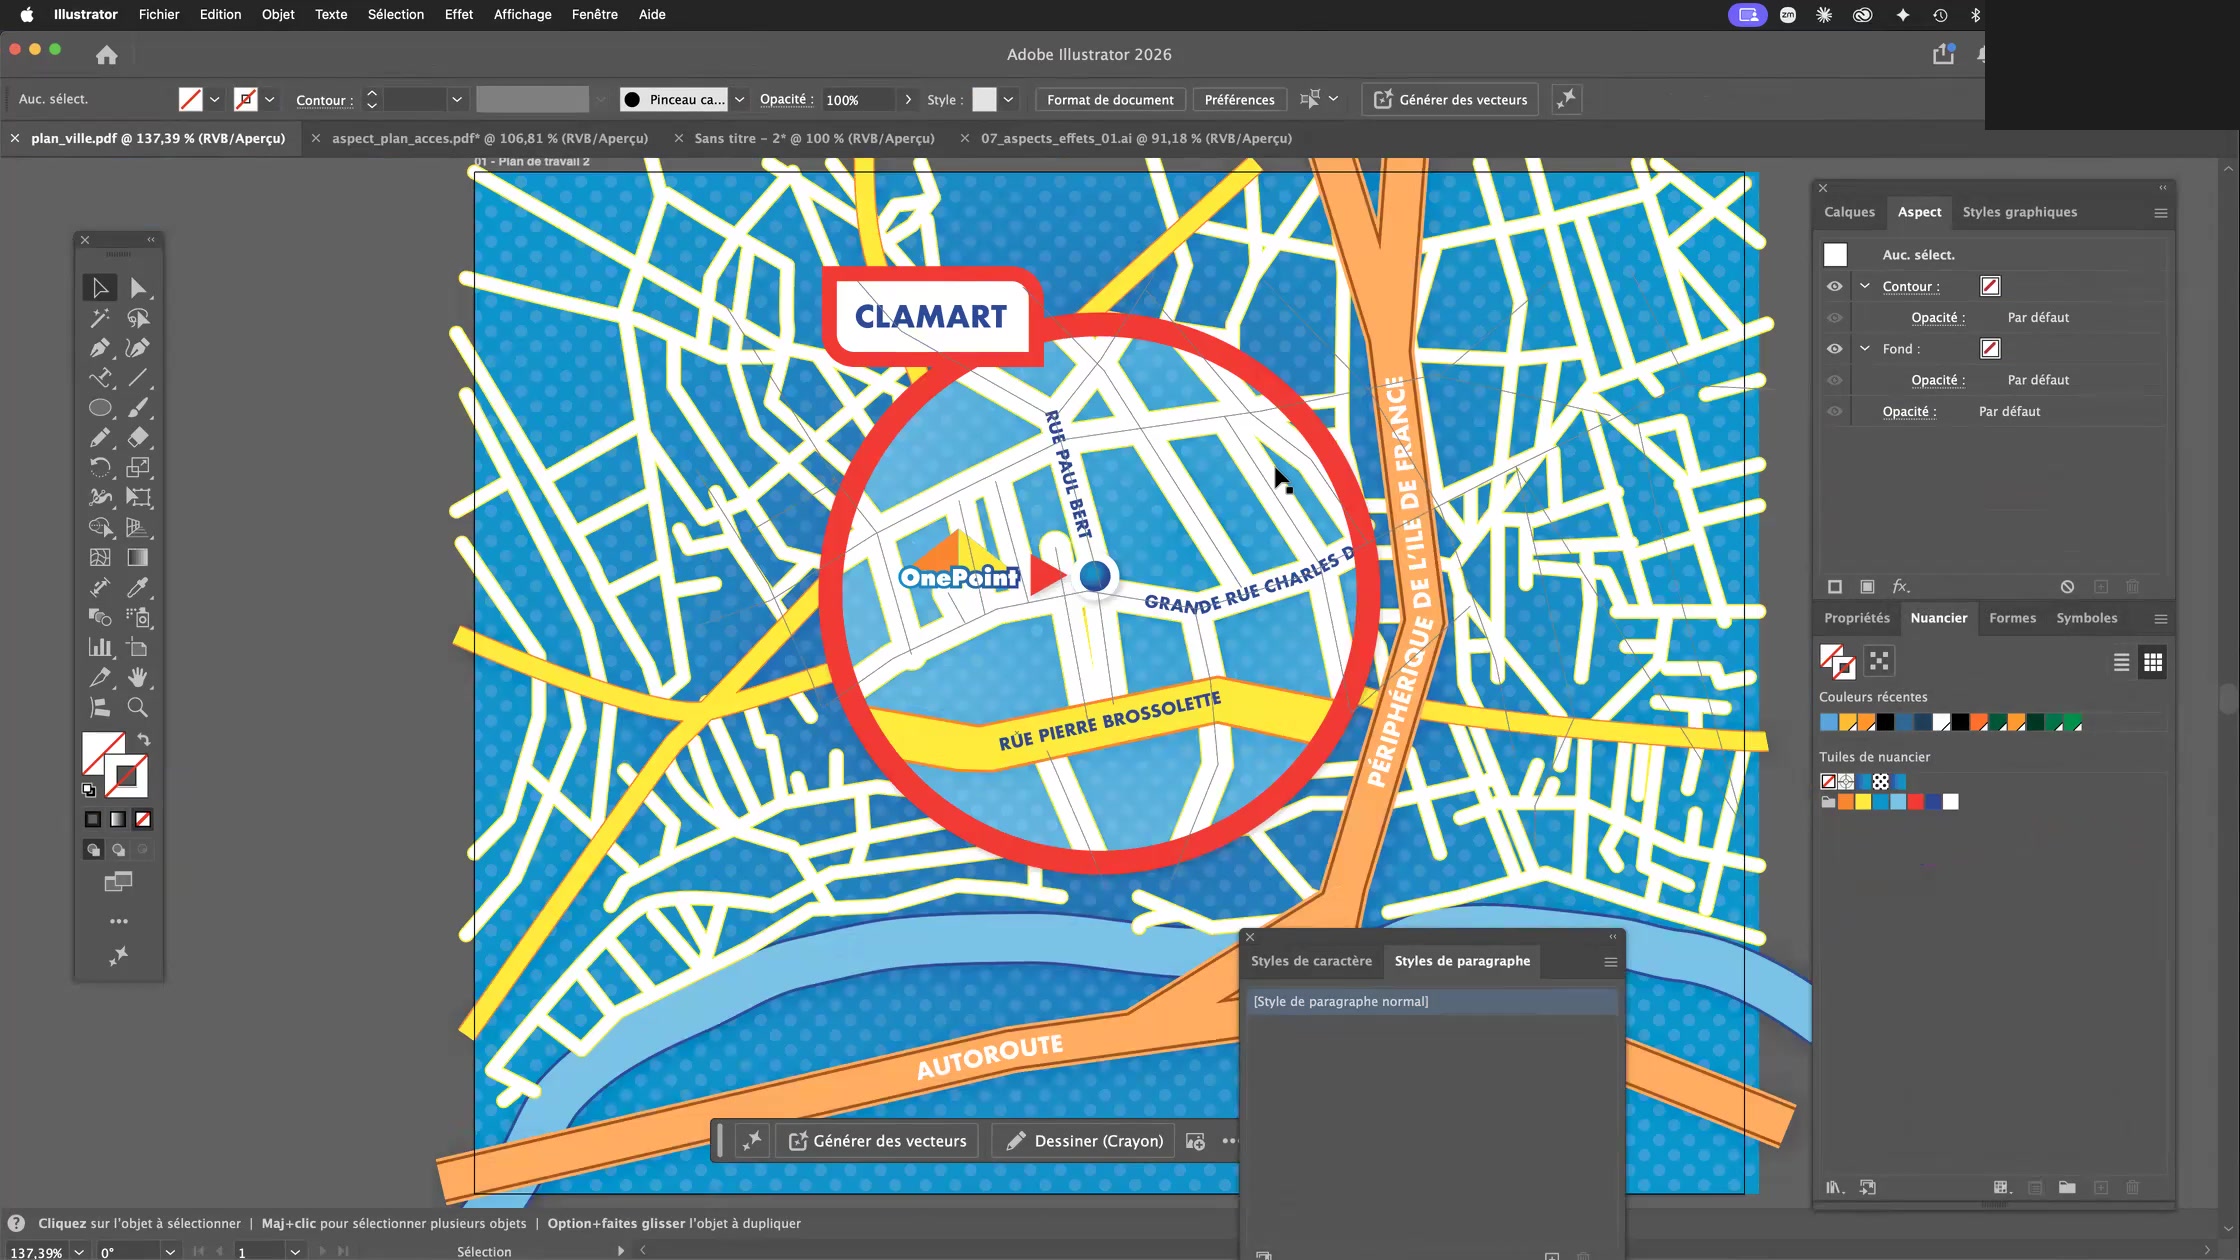Click Générer des vecteurs in top control bar
The height and width of the screenshot is (1260, 2240).
coord(1450,99)
